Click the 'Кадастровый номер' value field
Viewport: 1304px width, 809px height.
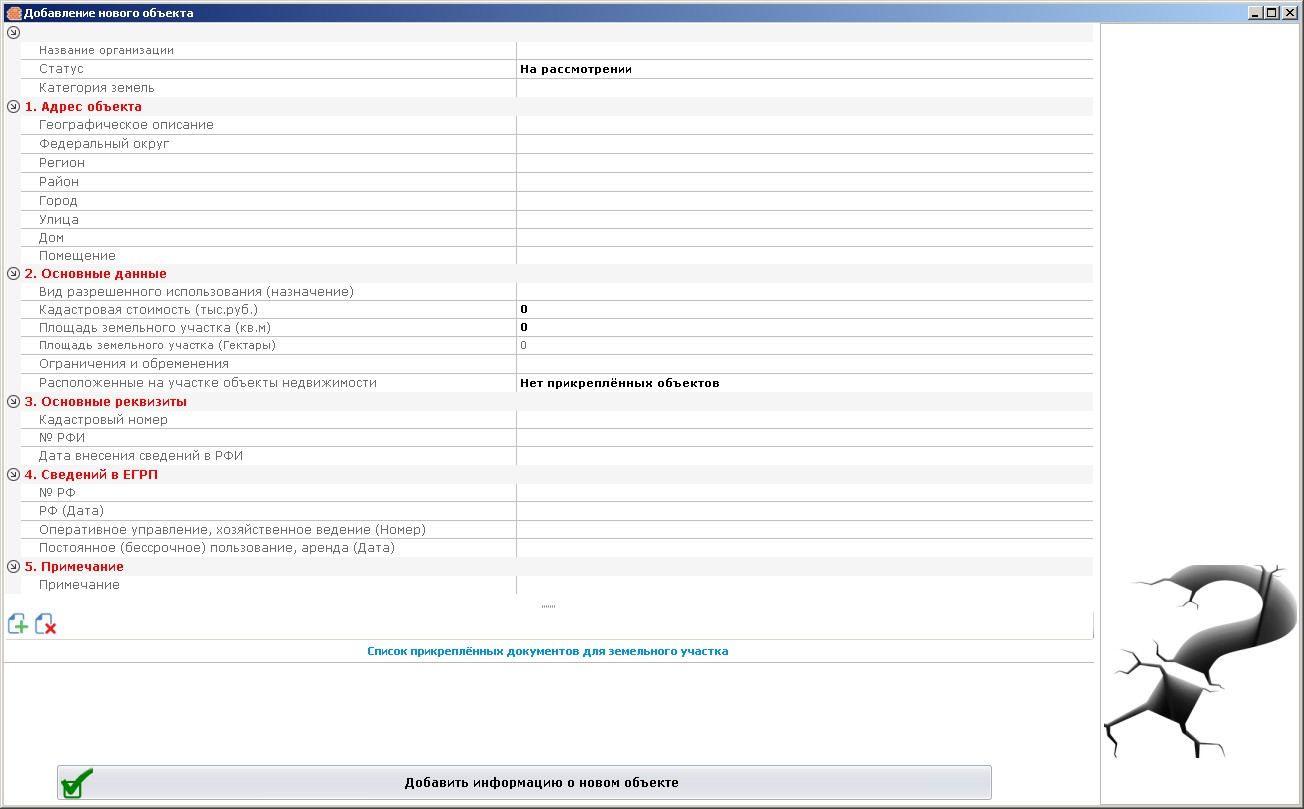click(x=805, y=420)
